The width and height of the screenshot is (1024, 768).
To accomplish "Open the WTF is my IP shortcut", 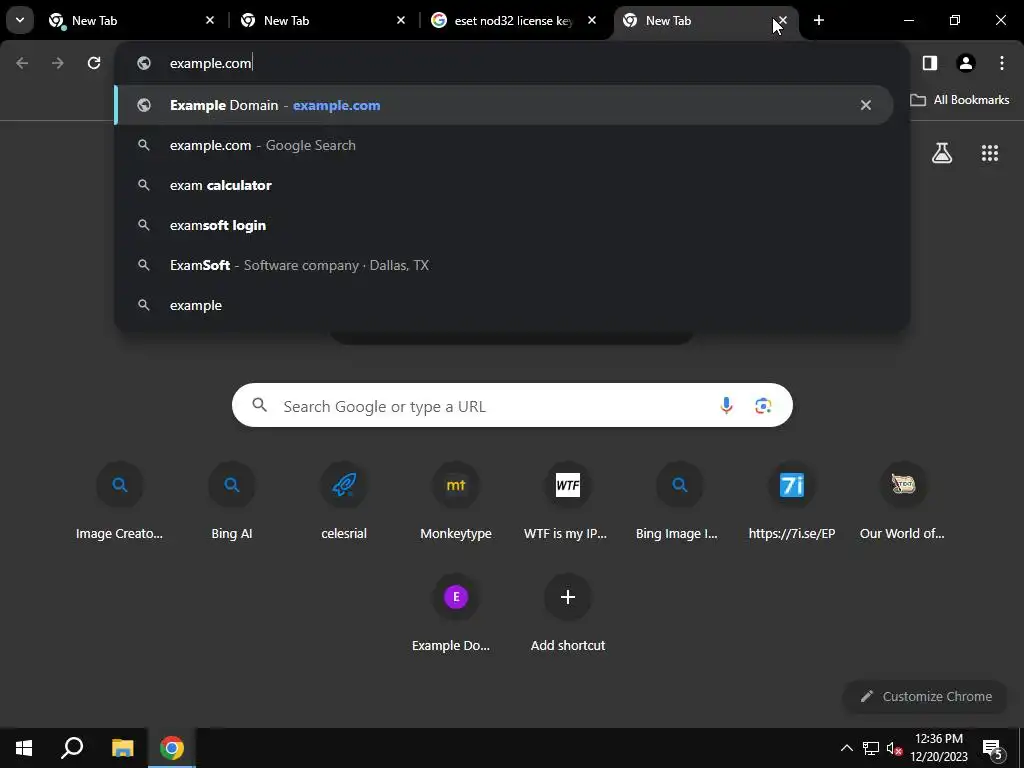I will [x=568, y=502].
